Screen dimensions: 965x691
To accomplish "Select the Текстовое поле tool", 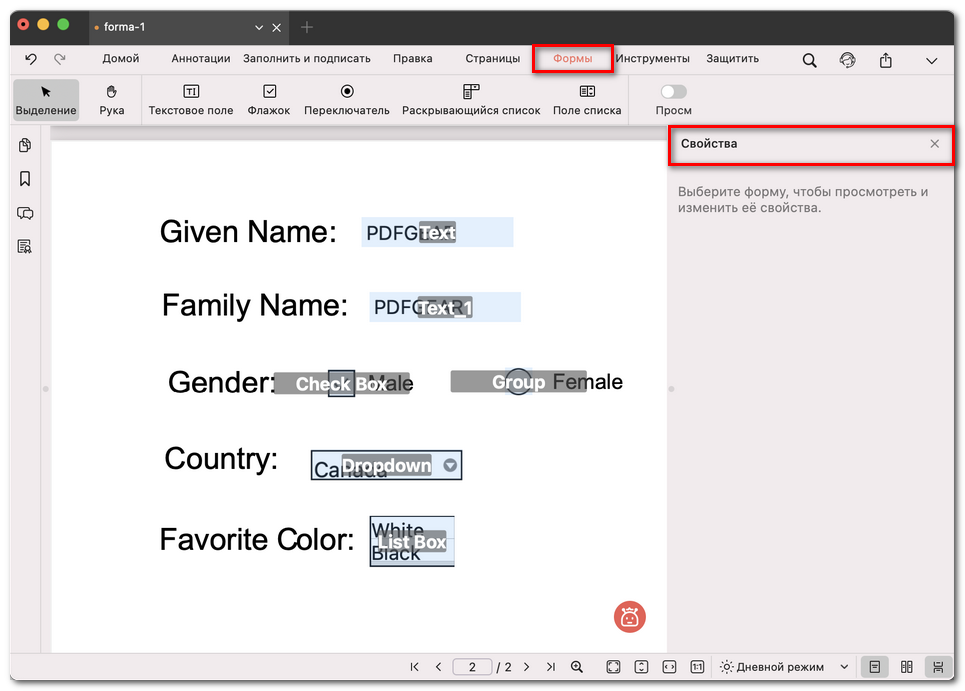I will (190, 99).
